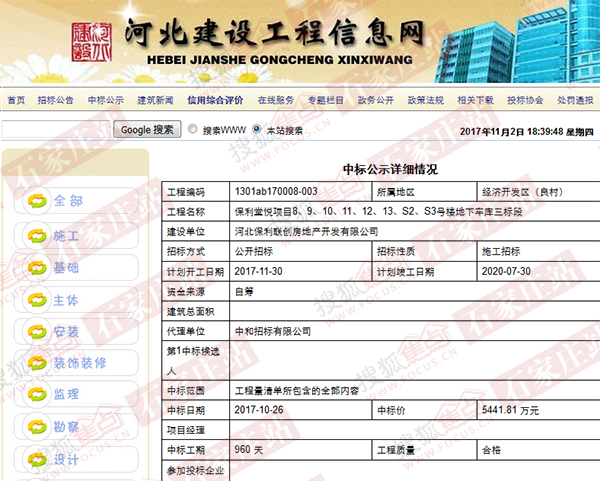Click award date 2017-10-26
The image size is (600, 481).
[259, 410]
